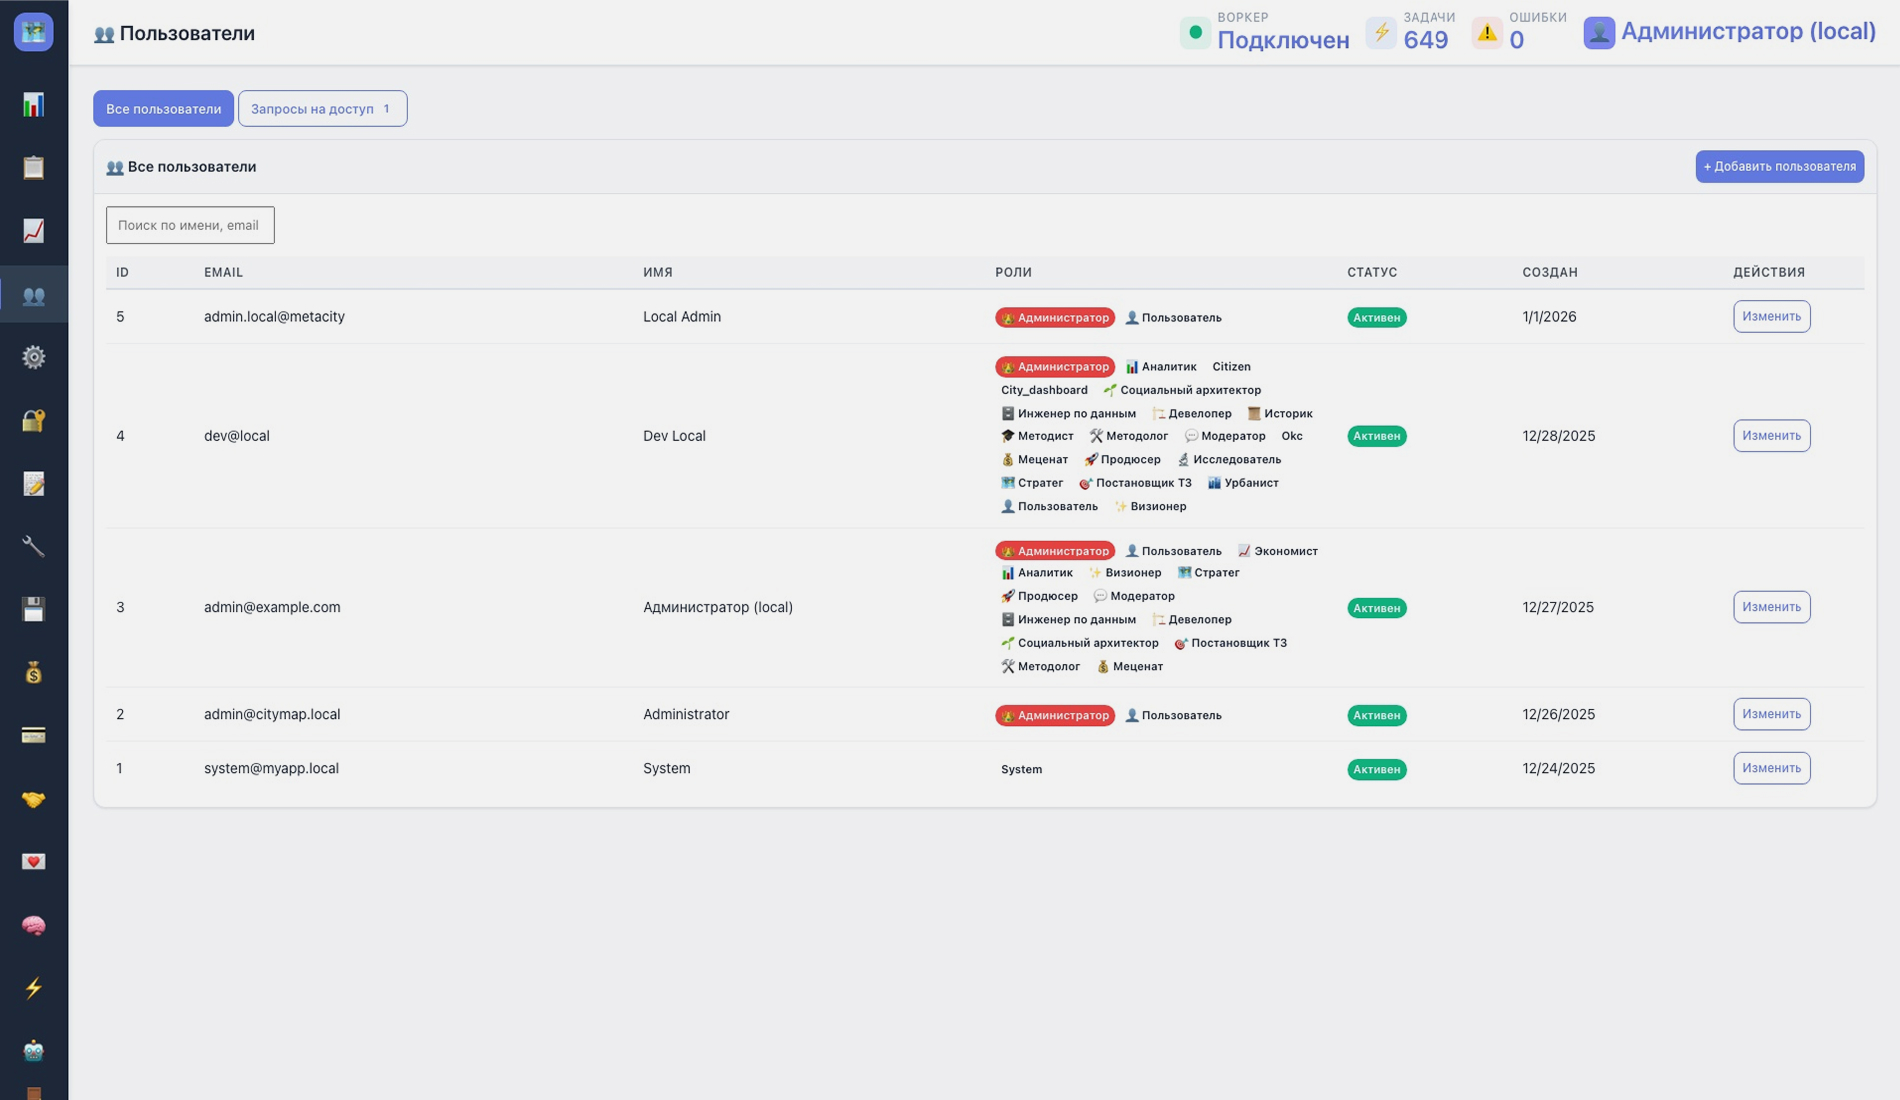This screenshot has width=1900, height=1100.
Task: Click the clipboard icon in the sidebar
Action: [34, 168]
